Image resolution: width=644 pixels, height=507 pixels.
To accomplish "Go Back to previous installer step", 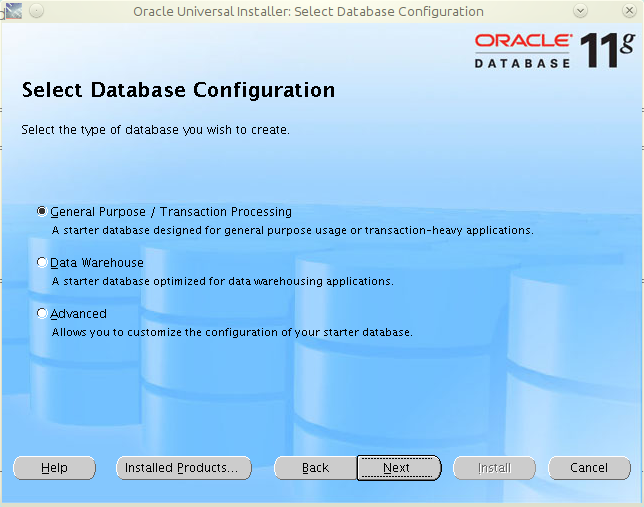I will 315,468.
